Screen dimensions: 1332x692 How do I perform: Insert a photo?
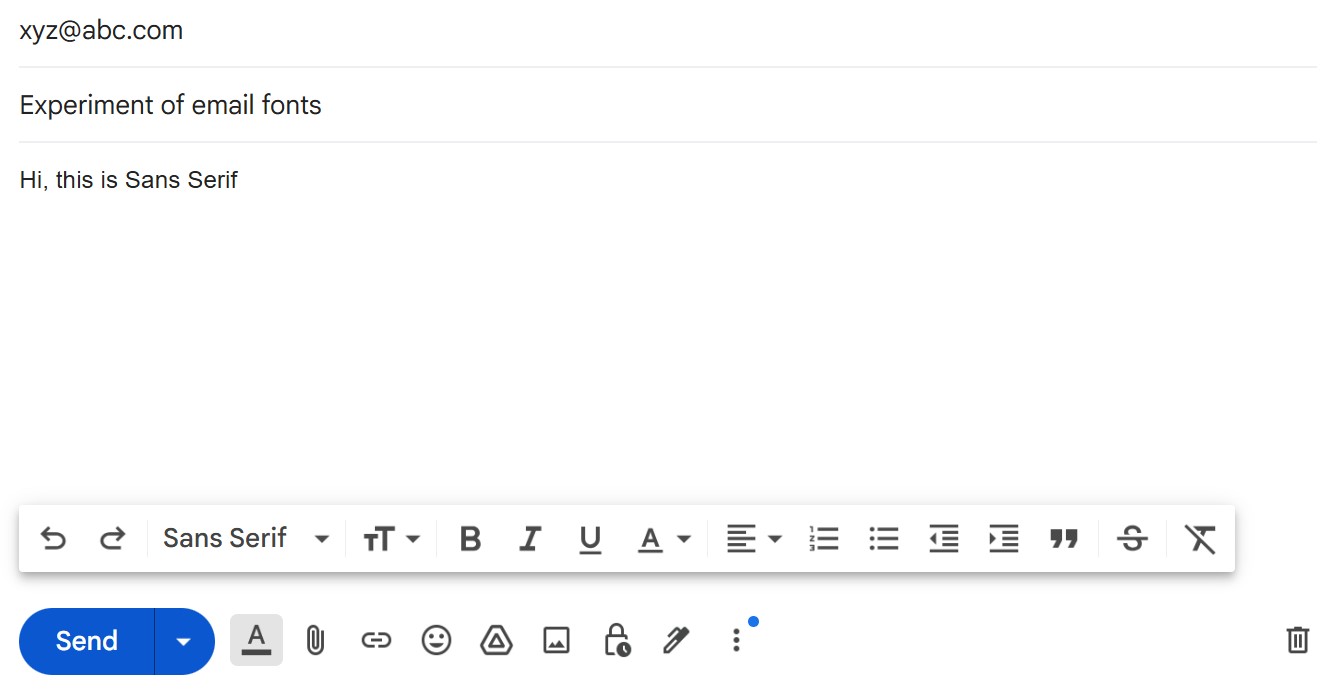click(x=557, y=640)
